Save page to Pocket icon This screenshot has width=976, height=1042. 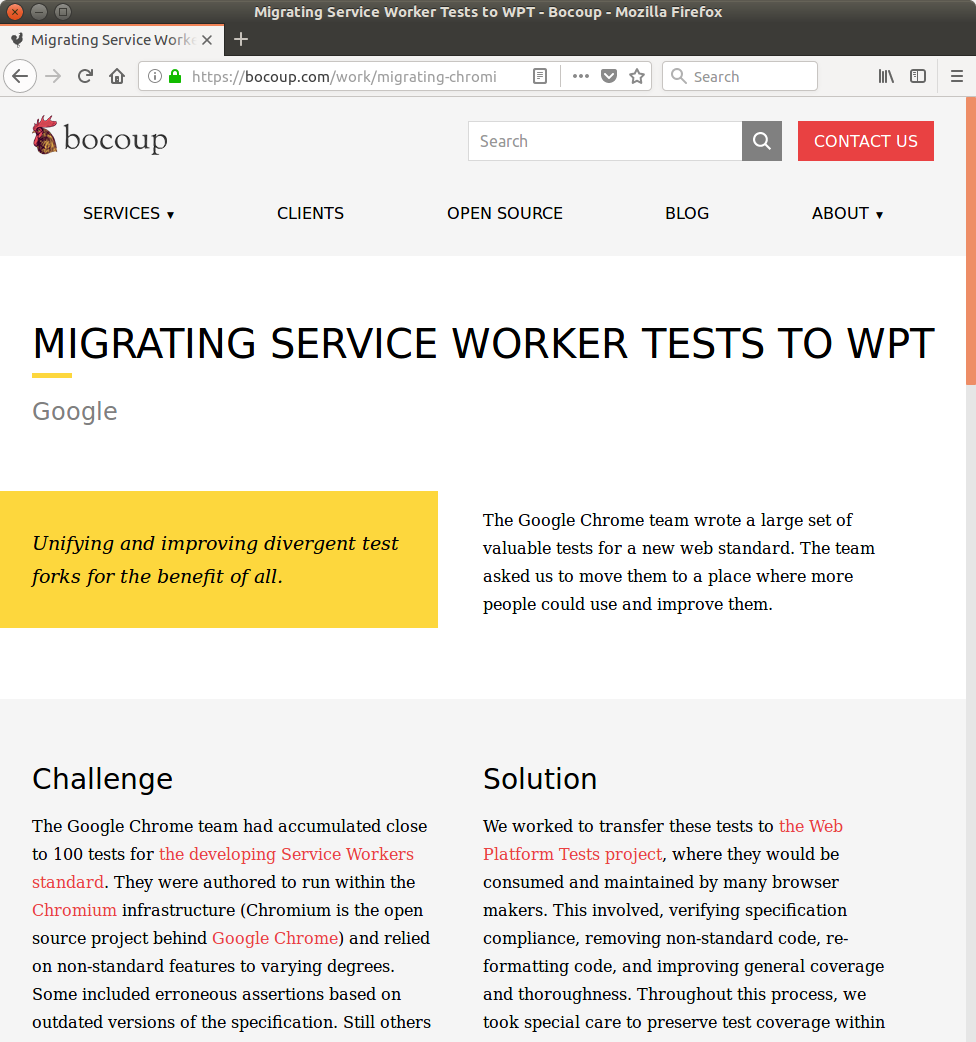609,76
